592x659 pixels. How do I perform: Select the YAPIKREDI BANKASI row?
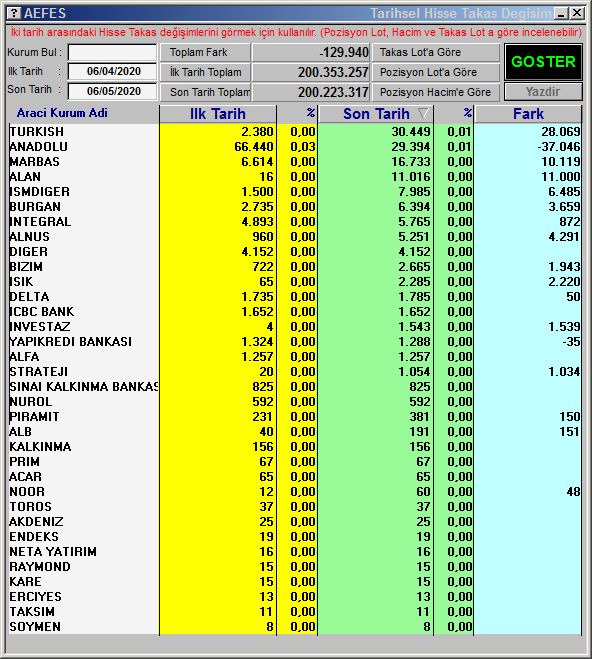tap(295, 342)
